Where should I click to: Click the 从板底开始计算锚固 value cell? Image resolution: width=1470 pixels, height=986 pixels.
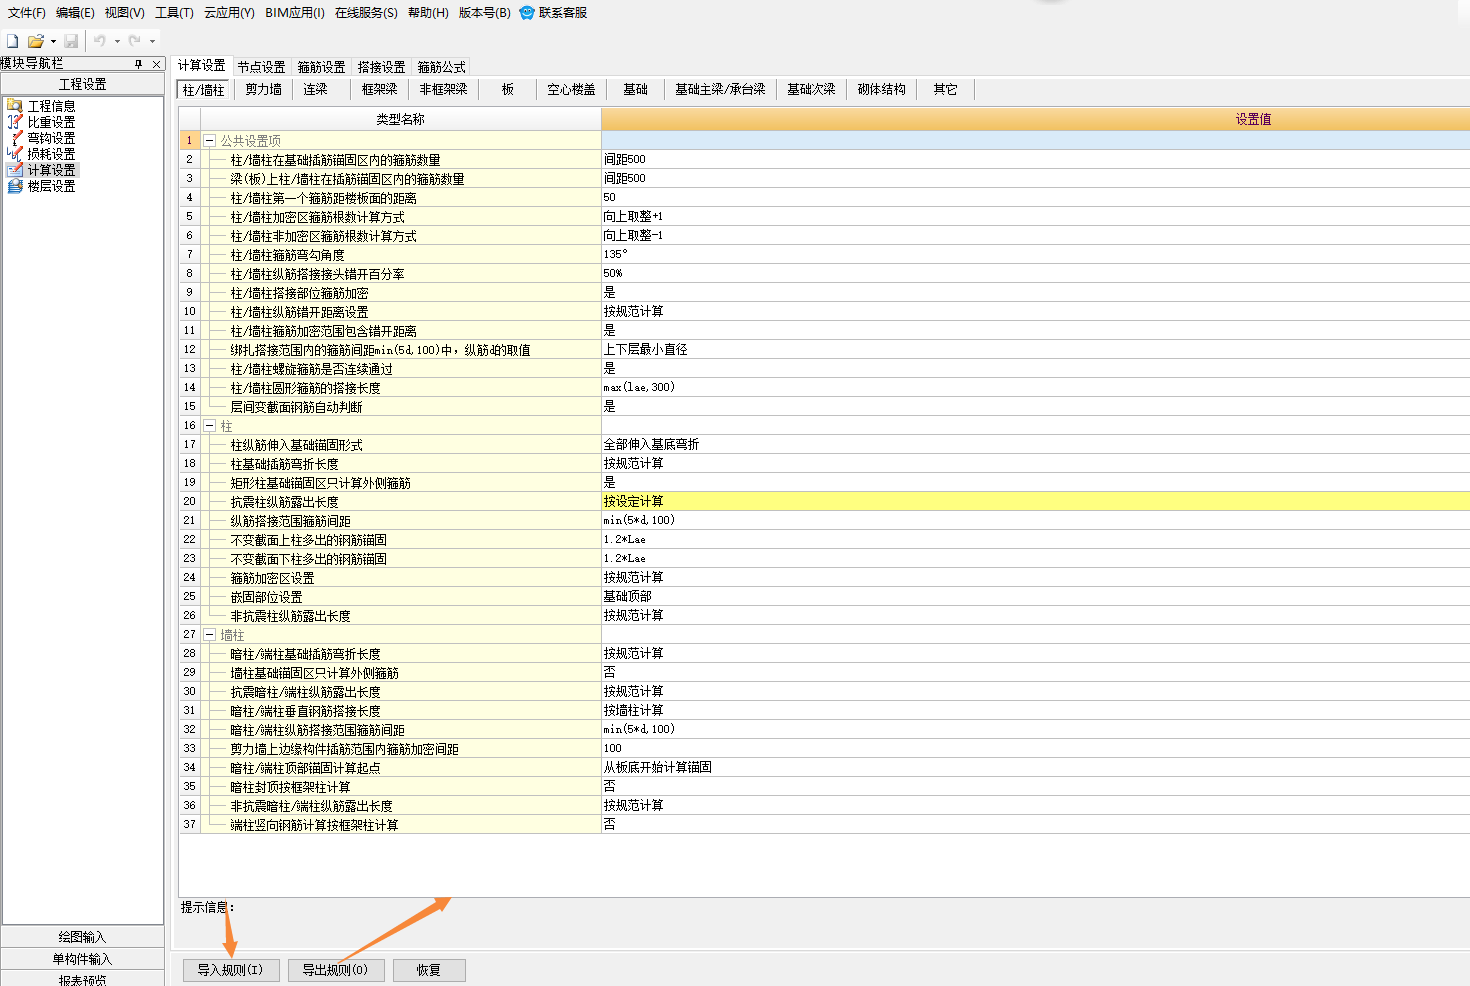1035,767
